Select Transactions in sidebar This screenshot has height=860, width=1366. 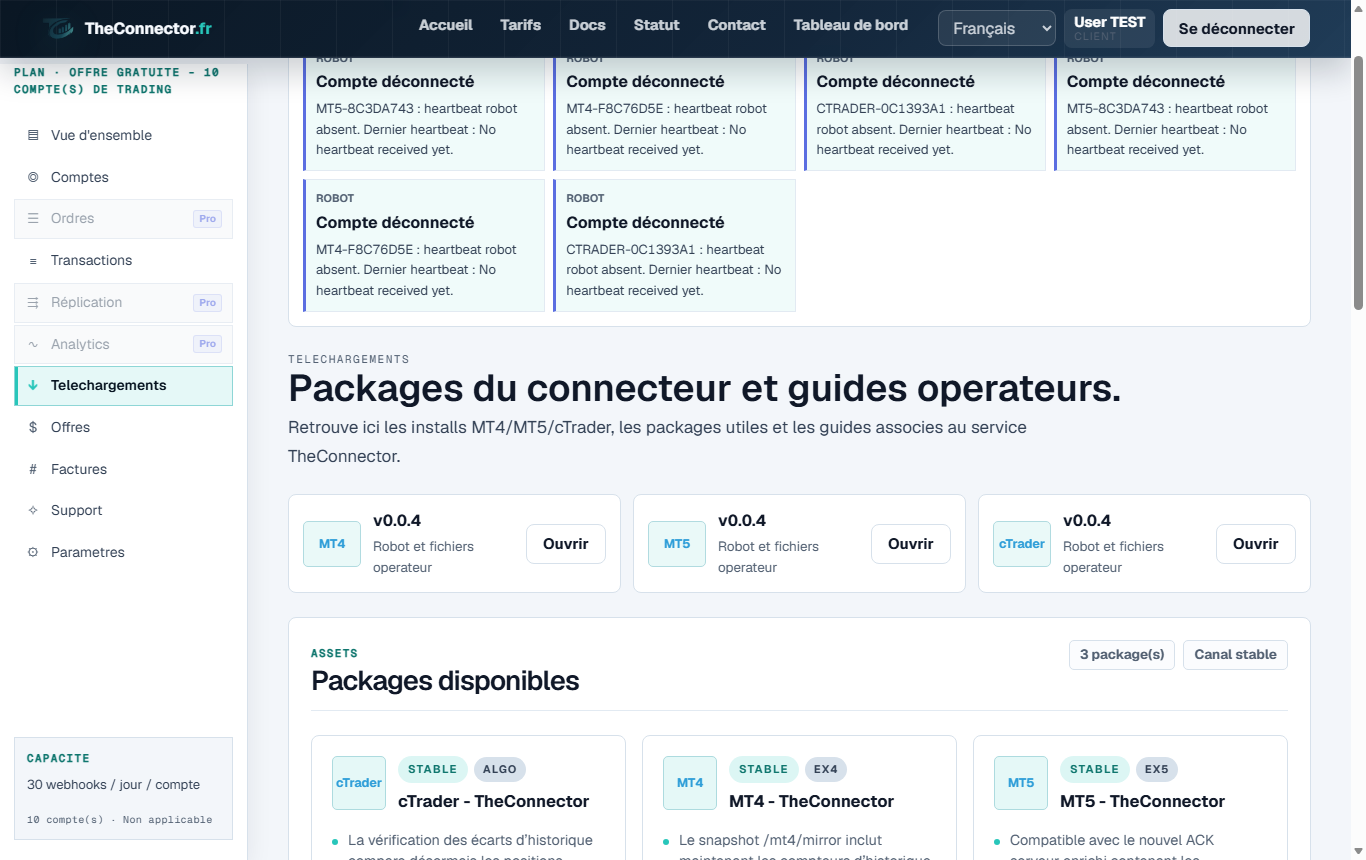[124, 260]
